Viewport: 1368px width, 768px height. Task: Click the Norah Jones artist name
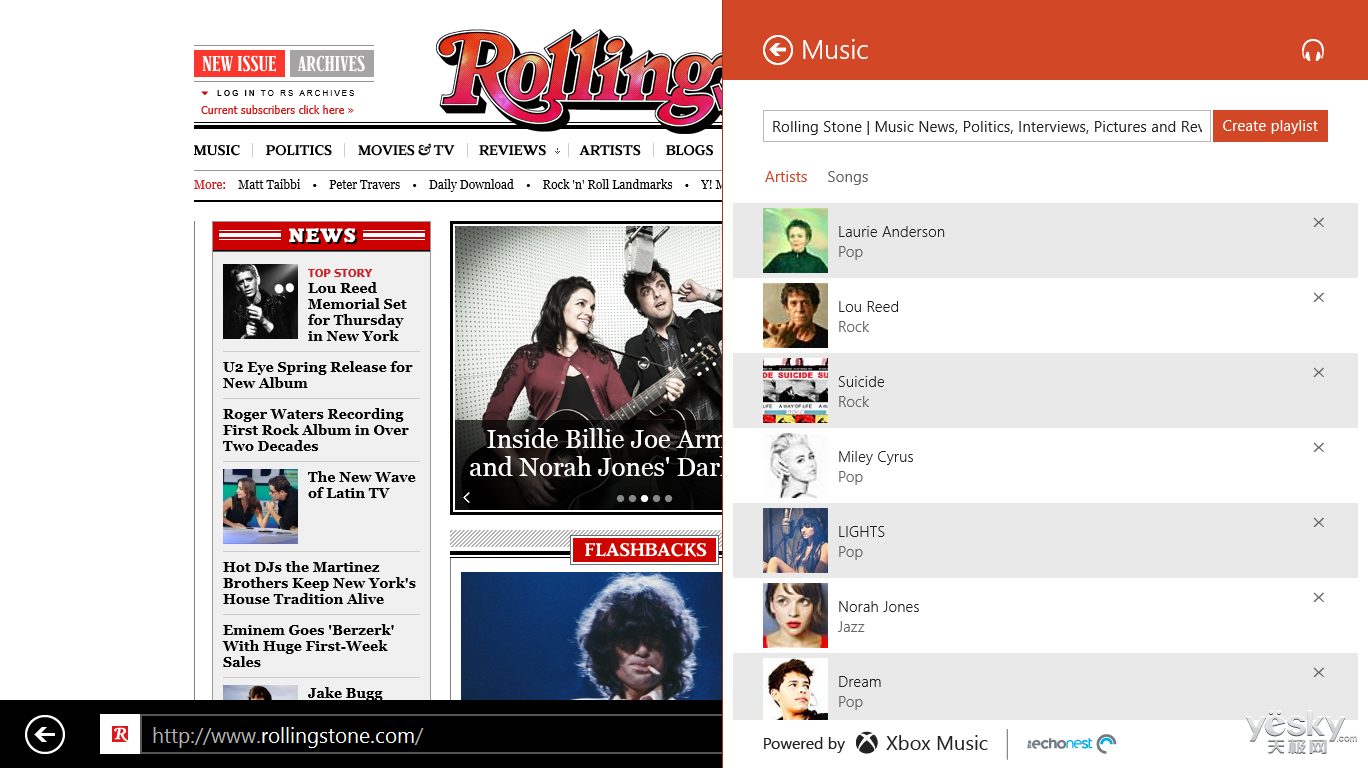click(x=878, y=607)
